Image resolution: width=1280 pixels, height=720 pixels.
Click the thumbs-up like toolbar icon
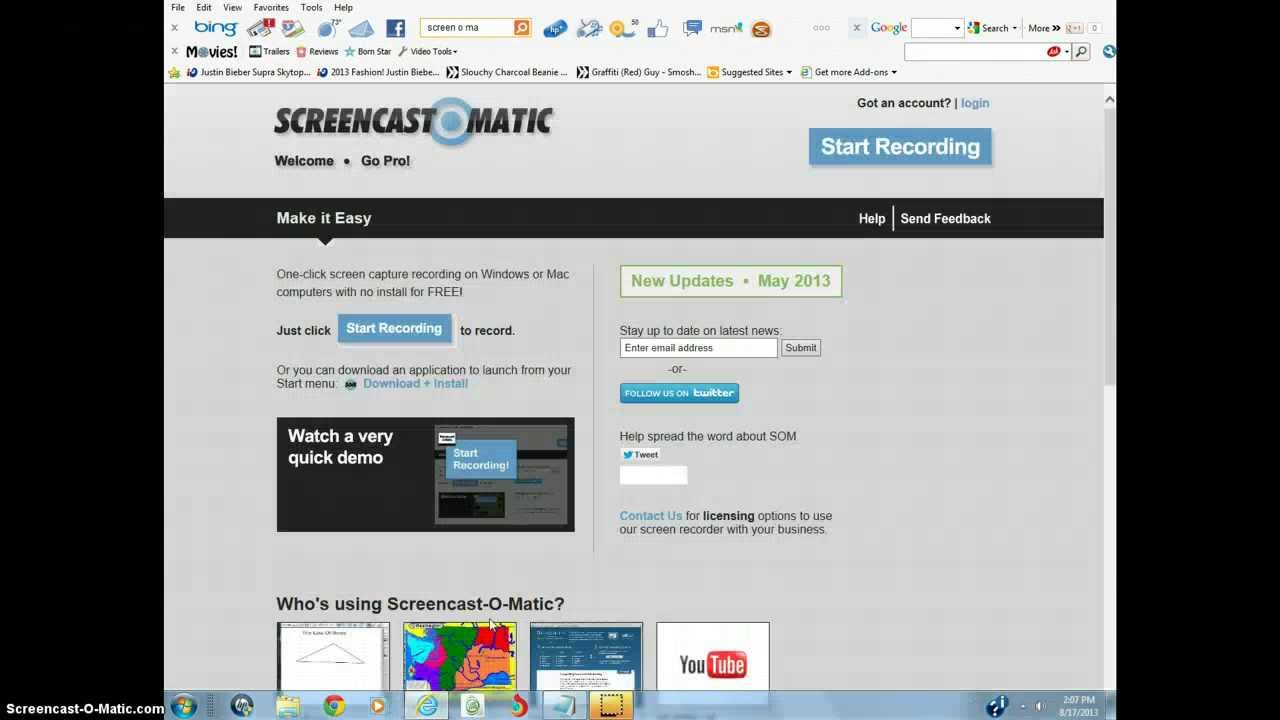point(657,28)
